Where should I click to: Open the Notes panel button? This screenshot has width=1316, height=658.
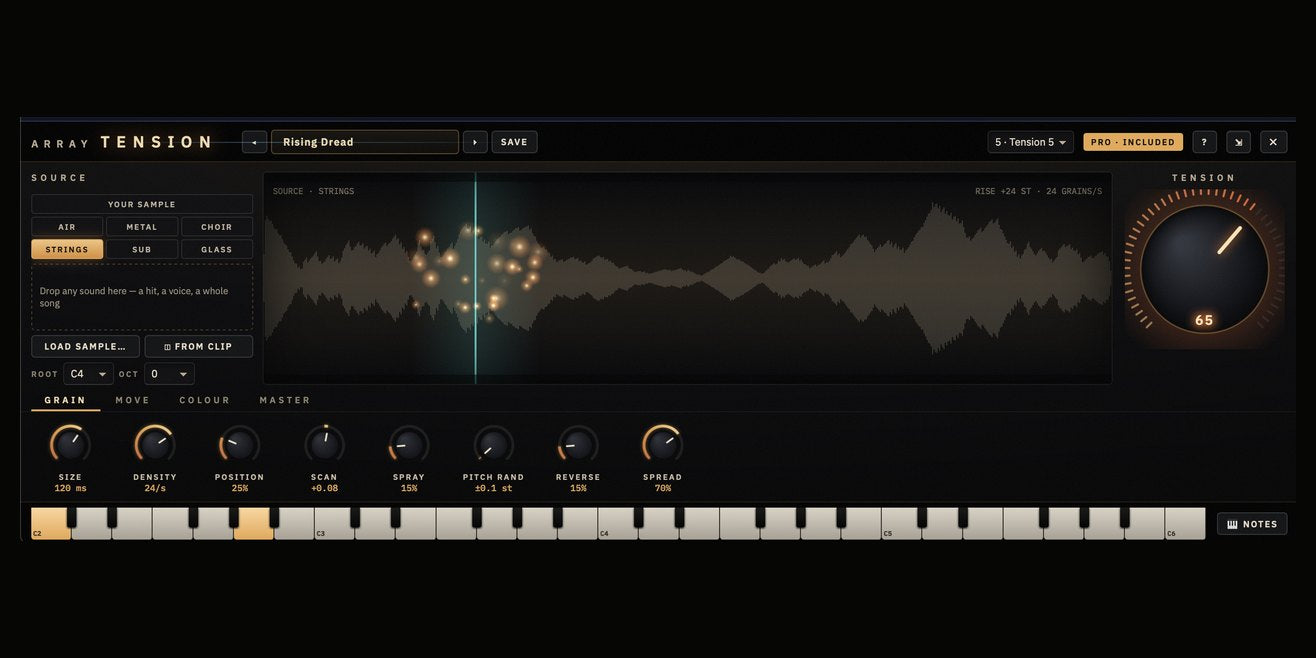[1252, 524]
